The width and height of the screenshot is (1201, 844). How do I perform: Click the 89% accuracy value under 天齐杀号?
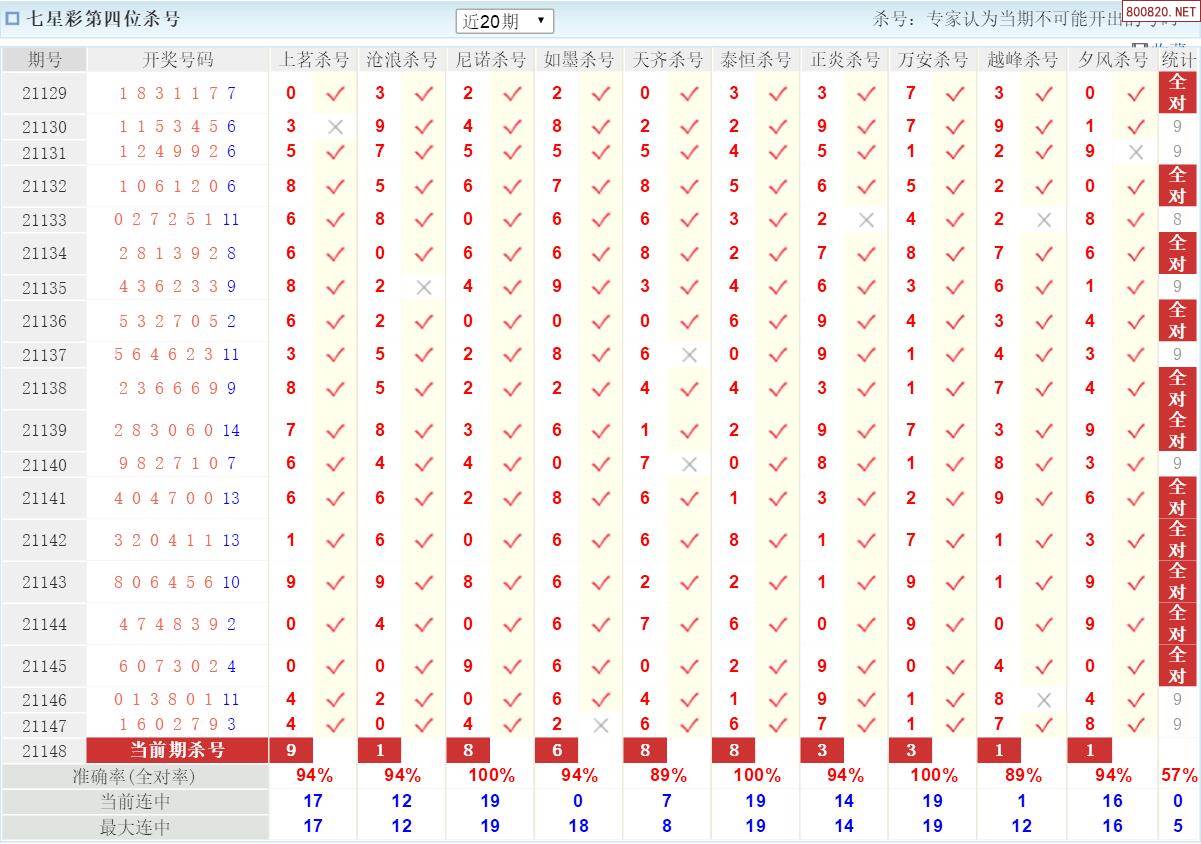(x=667, y=775)
